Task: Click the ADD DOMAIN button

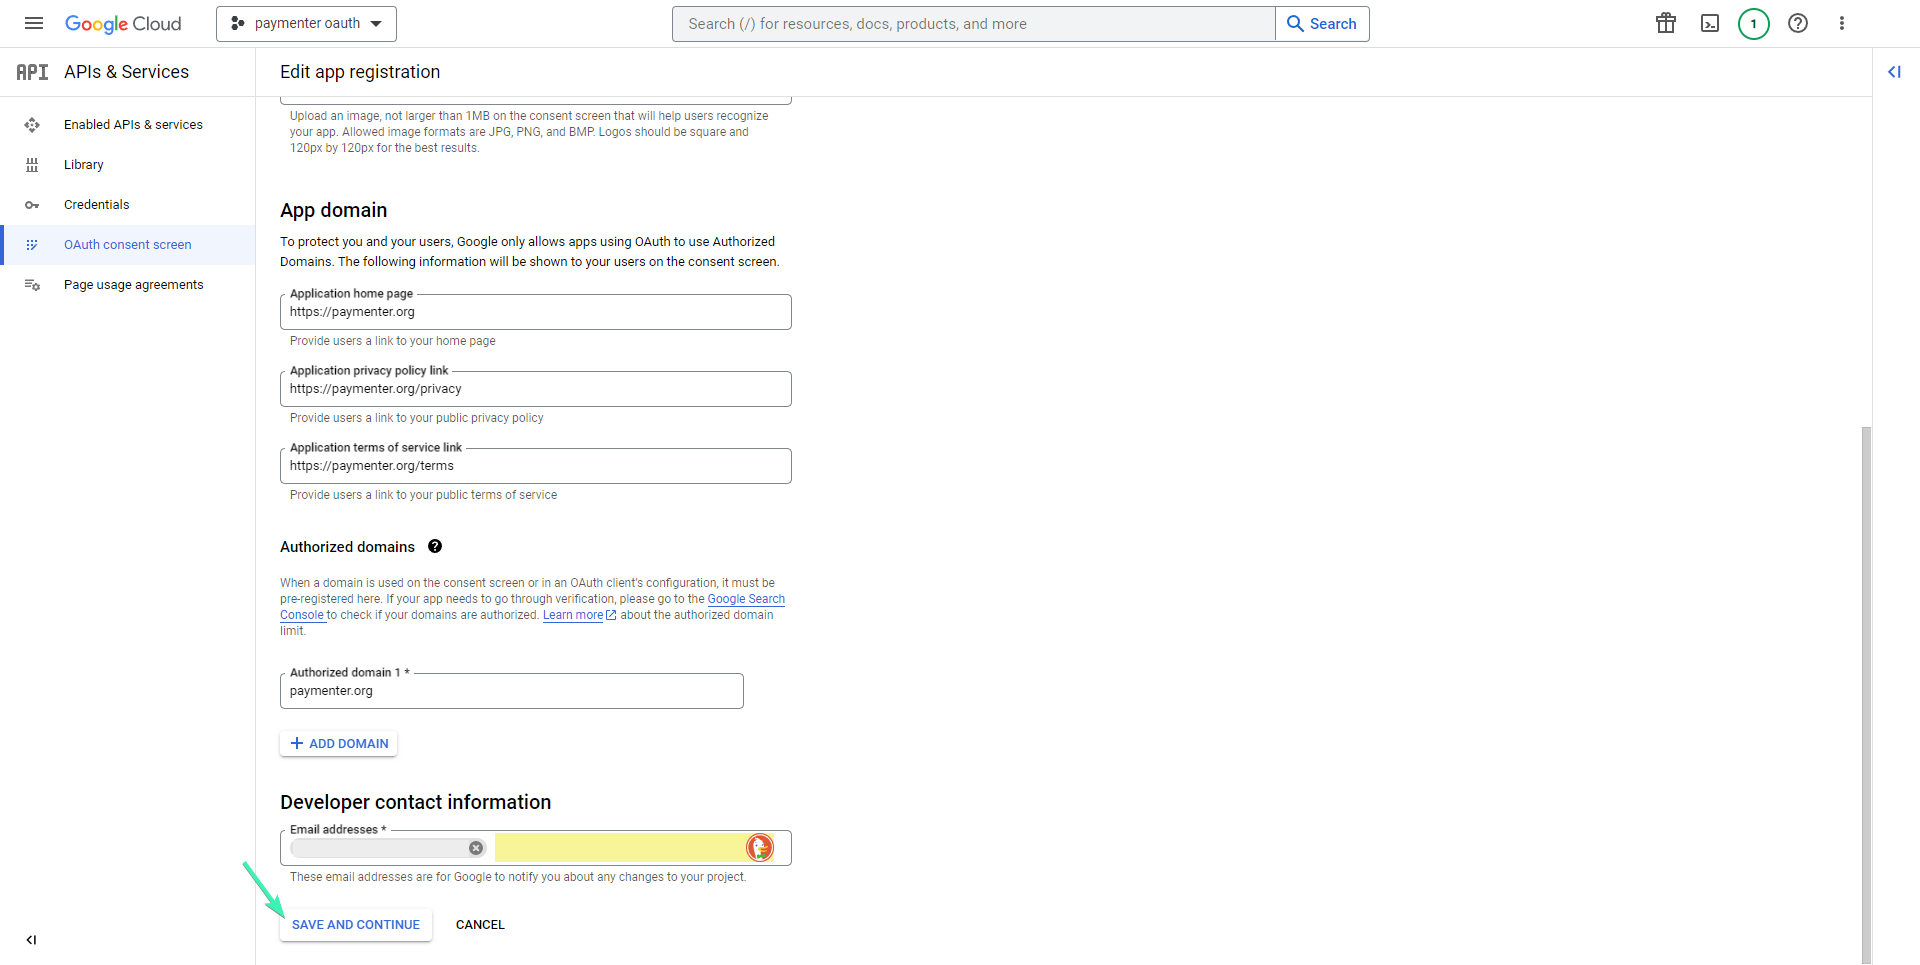Action: [338, 743]
